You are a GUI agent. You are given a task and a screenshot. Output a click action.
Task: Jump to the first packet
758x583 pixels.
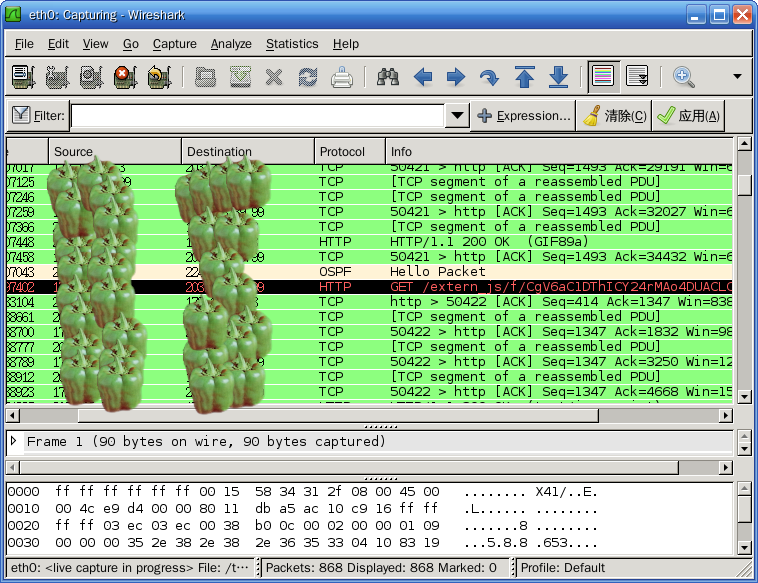pyautogui.click(x=525, y=77)
